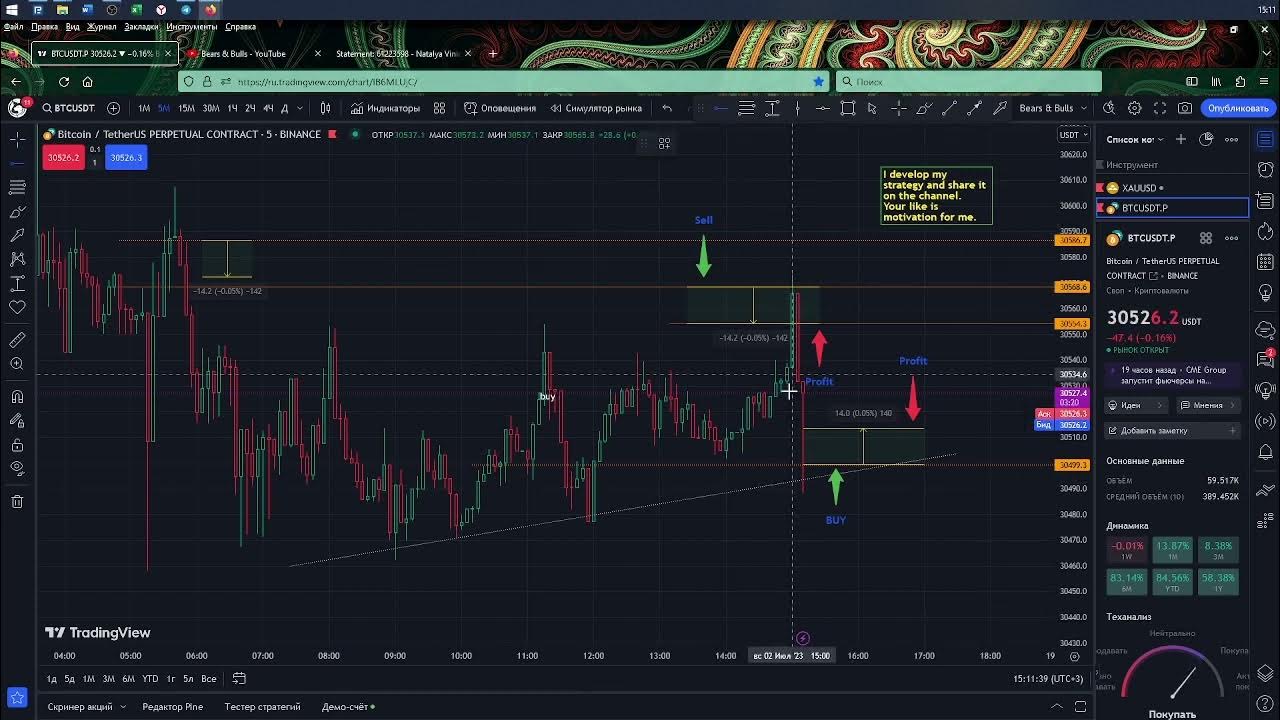This screenshot has width=1280, height=720.
Task: Expand the Список котировок watchlist dropdown
Action: pos(1135,139)
